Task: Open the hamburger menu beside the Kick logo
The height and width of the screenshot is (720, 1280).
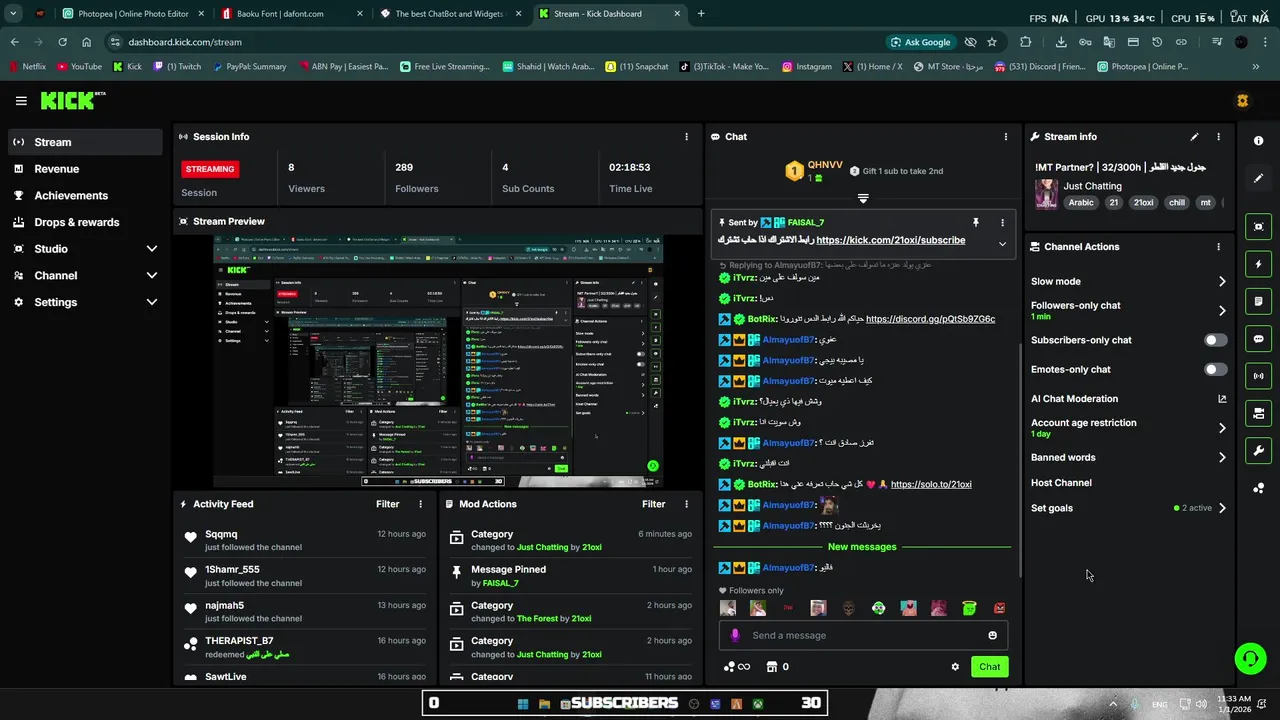Action: click(21, 101)
